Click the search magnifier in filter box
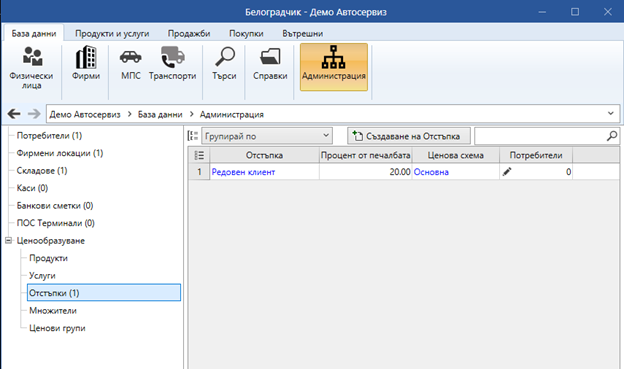Viewport: 624px width, 369px height. (x=612, y=136)
